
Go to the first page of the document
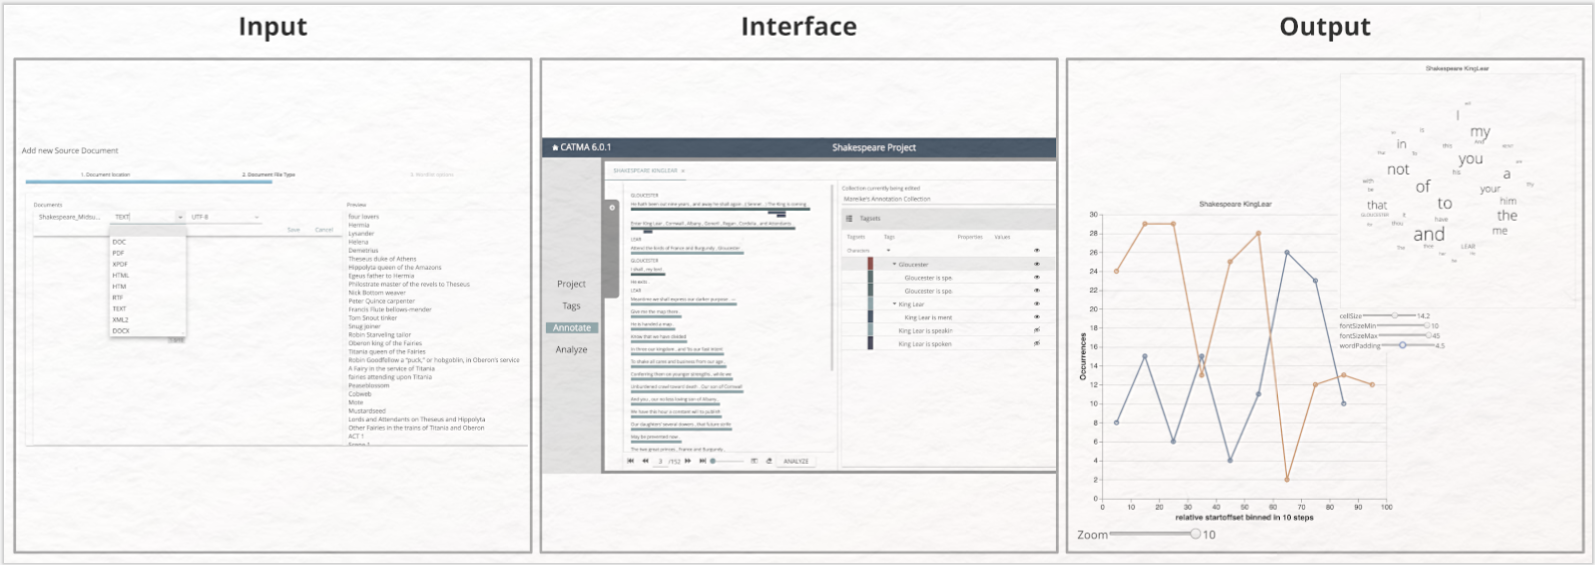(x=631, y=461)
